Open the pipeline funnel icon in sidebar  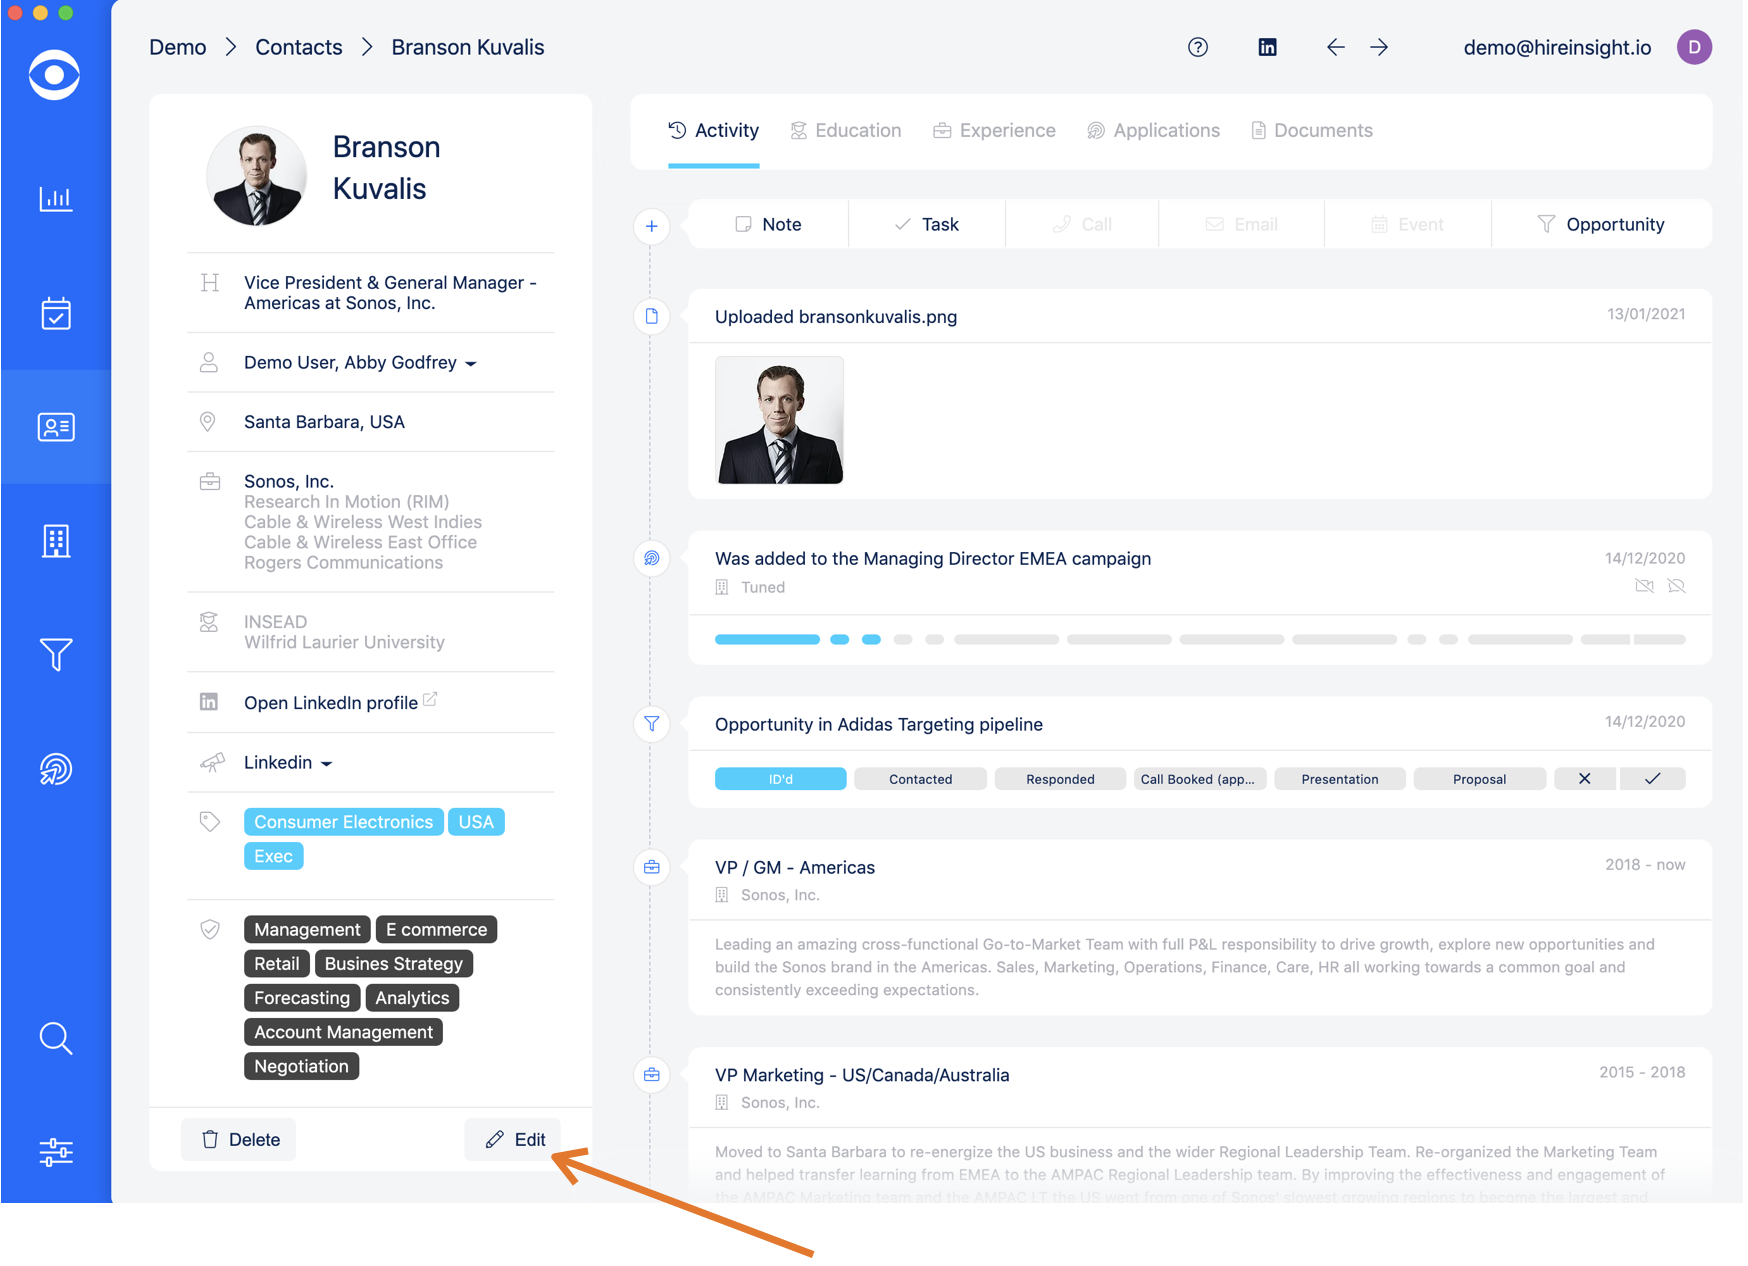point(56,655)
